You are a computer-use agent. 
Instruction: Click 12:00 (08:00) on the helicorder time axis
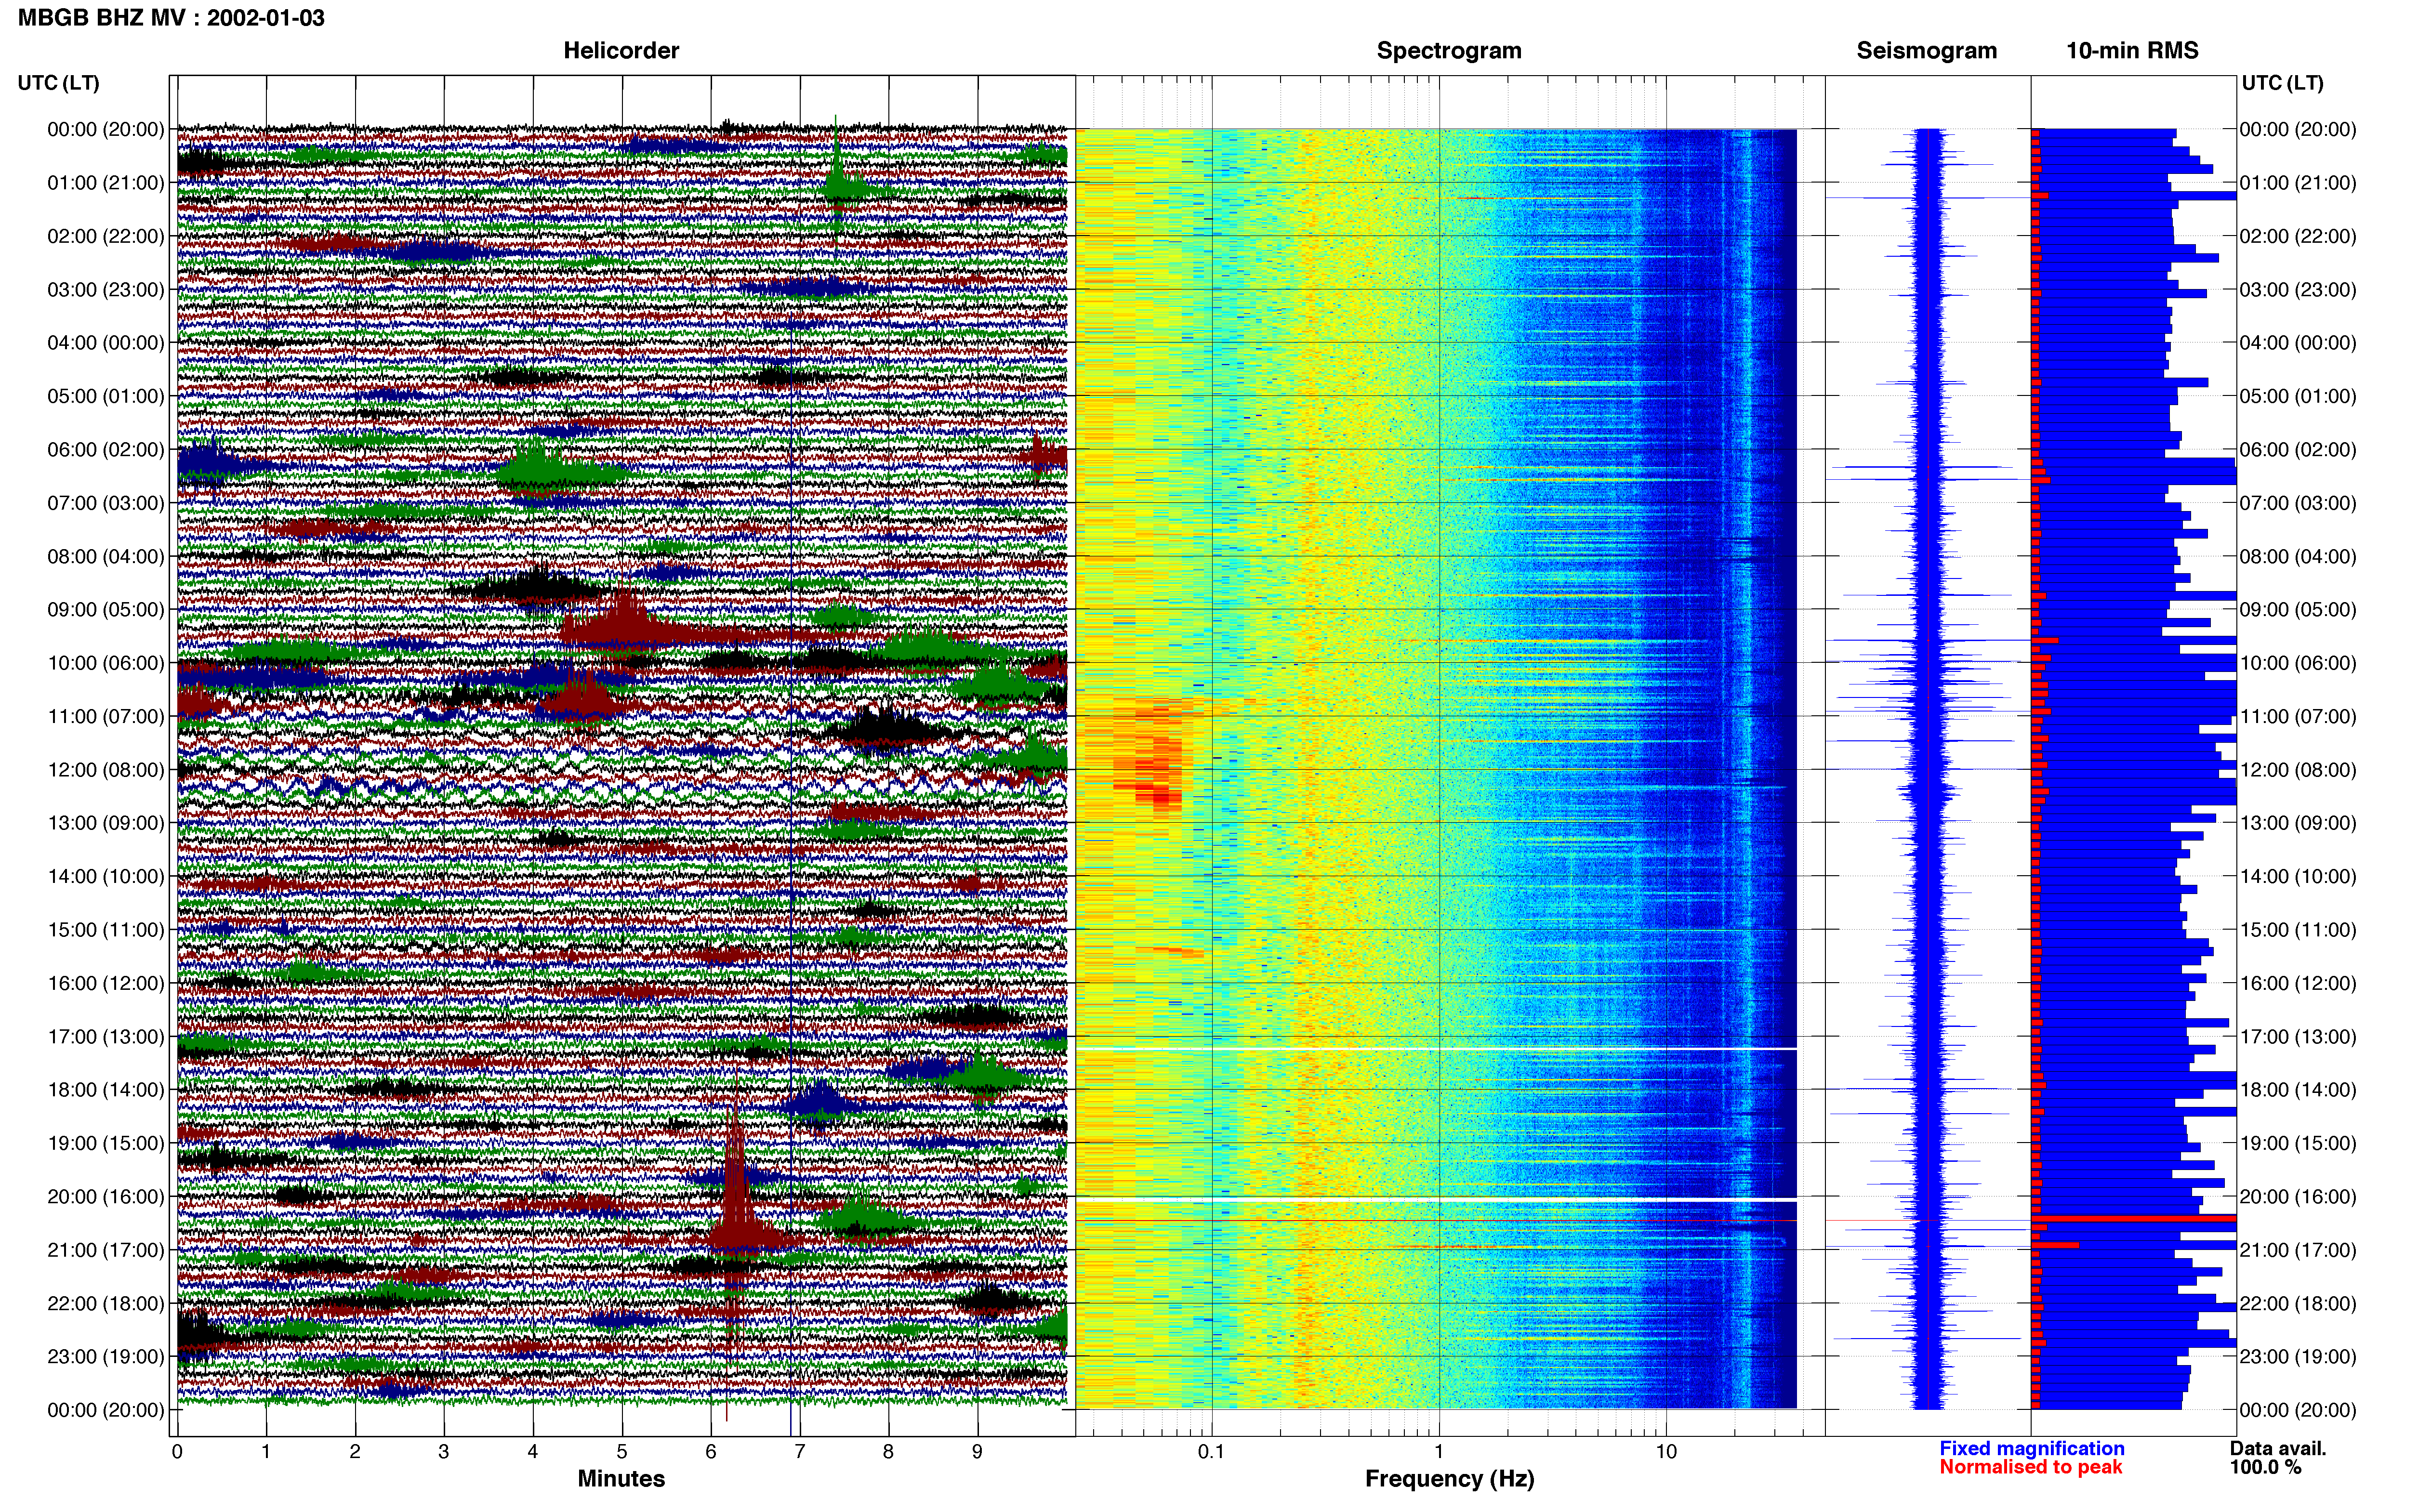[105, 770]
